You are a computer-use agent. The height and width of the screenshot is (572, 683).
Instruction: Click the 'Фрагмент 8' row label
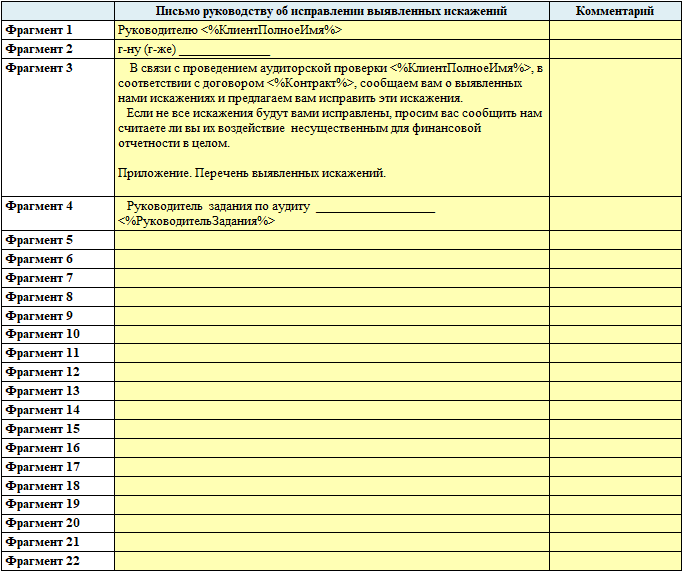(x=58, y=297)
